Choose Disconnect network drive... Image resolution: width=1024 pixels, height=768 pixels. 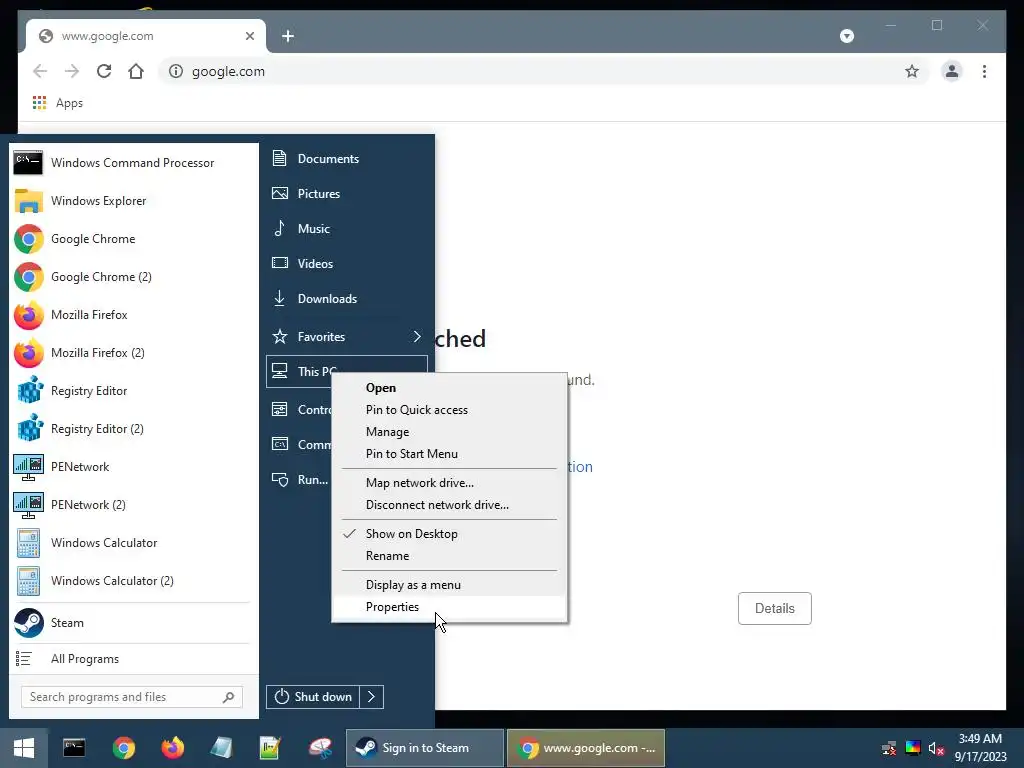pos(449,505)
